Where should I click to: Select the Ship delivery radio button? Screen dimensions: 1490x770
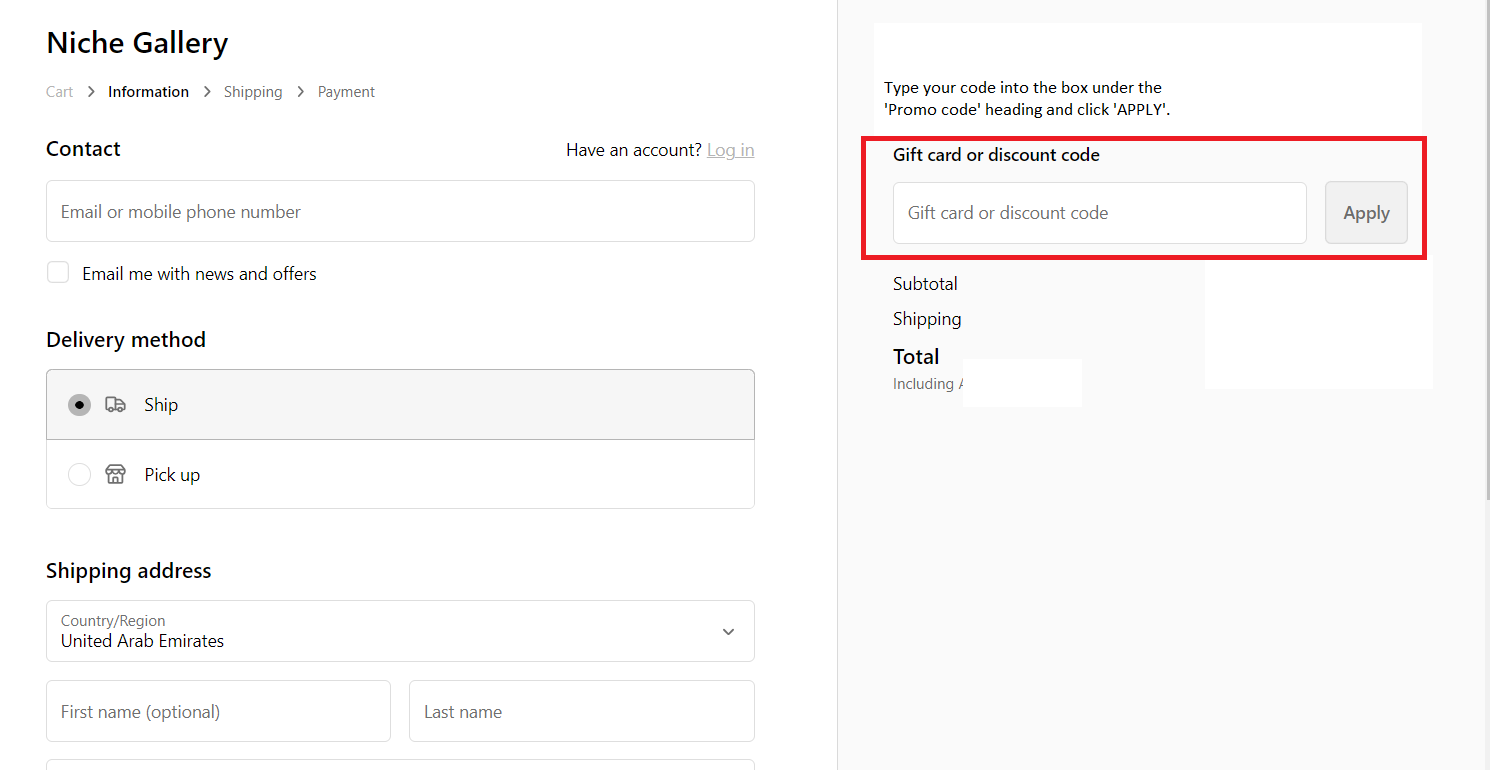pos(79,404)
